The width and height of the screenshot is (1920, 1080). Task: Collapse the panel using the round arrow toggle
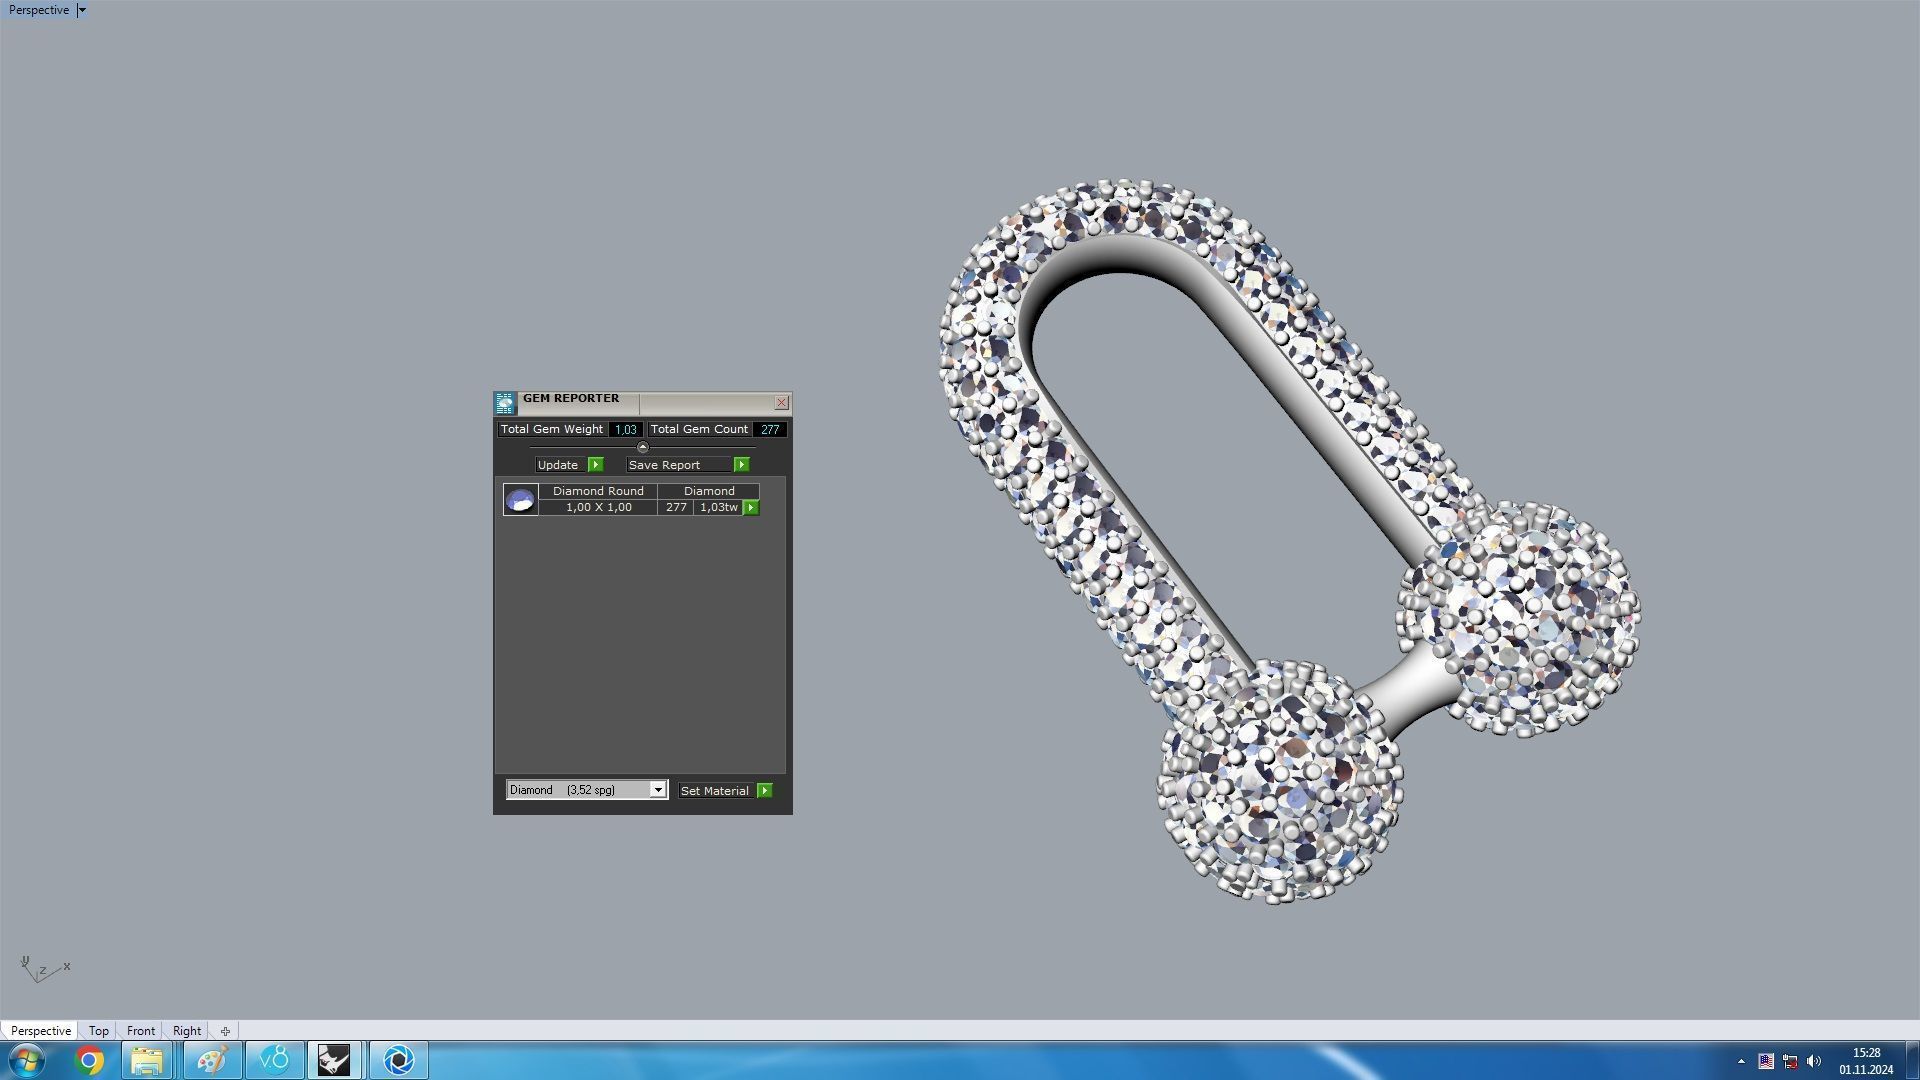(x=643, y=447)
